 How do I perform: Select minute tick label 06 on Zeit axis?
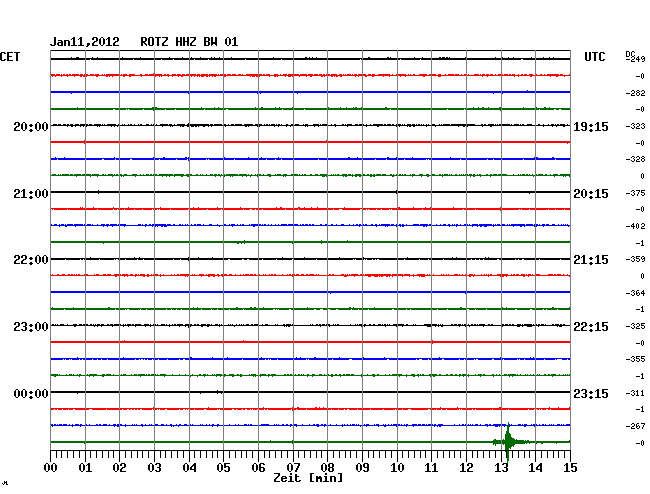258,468
